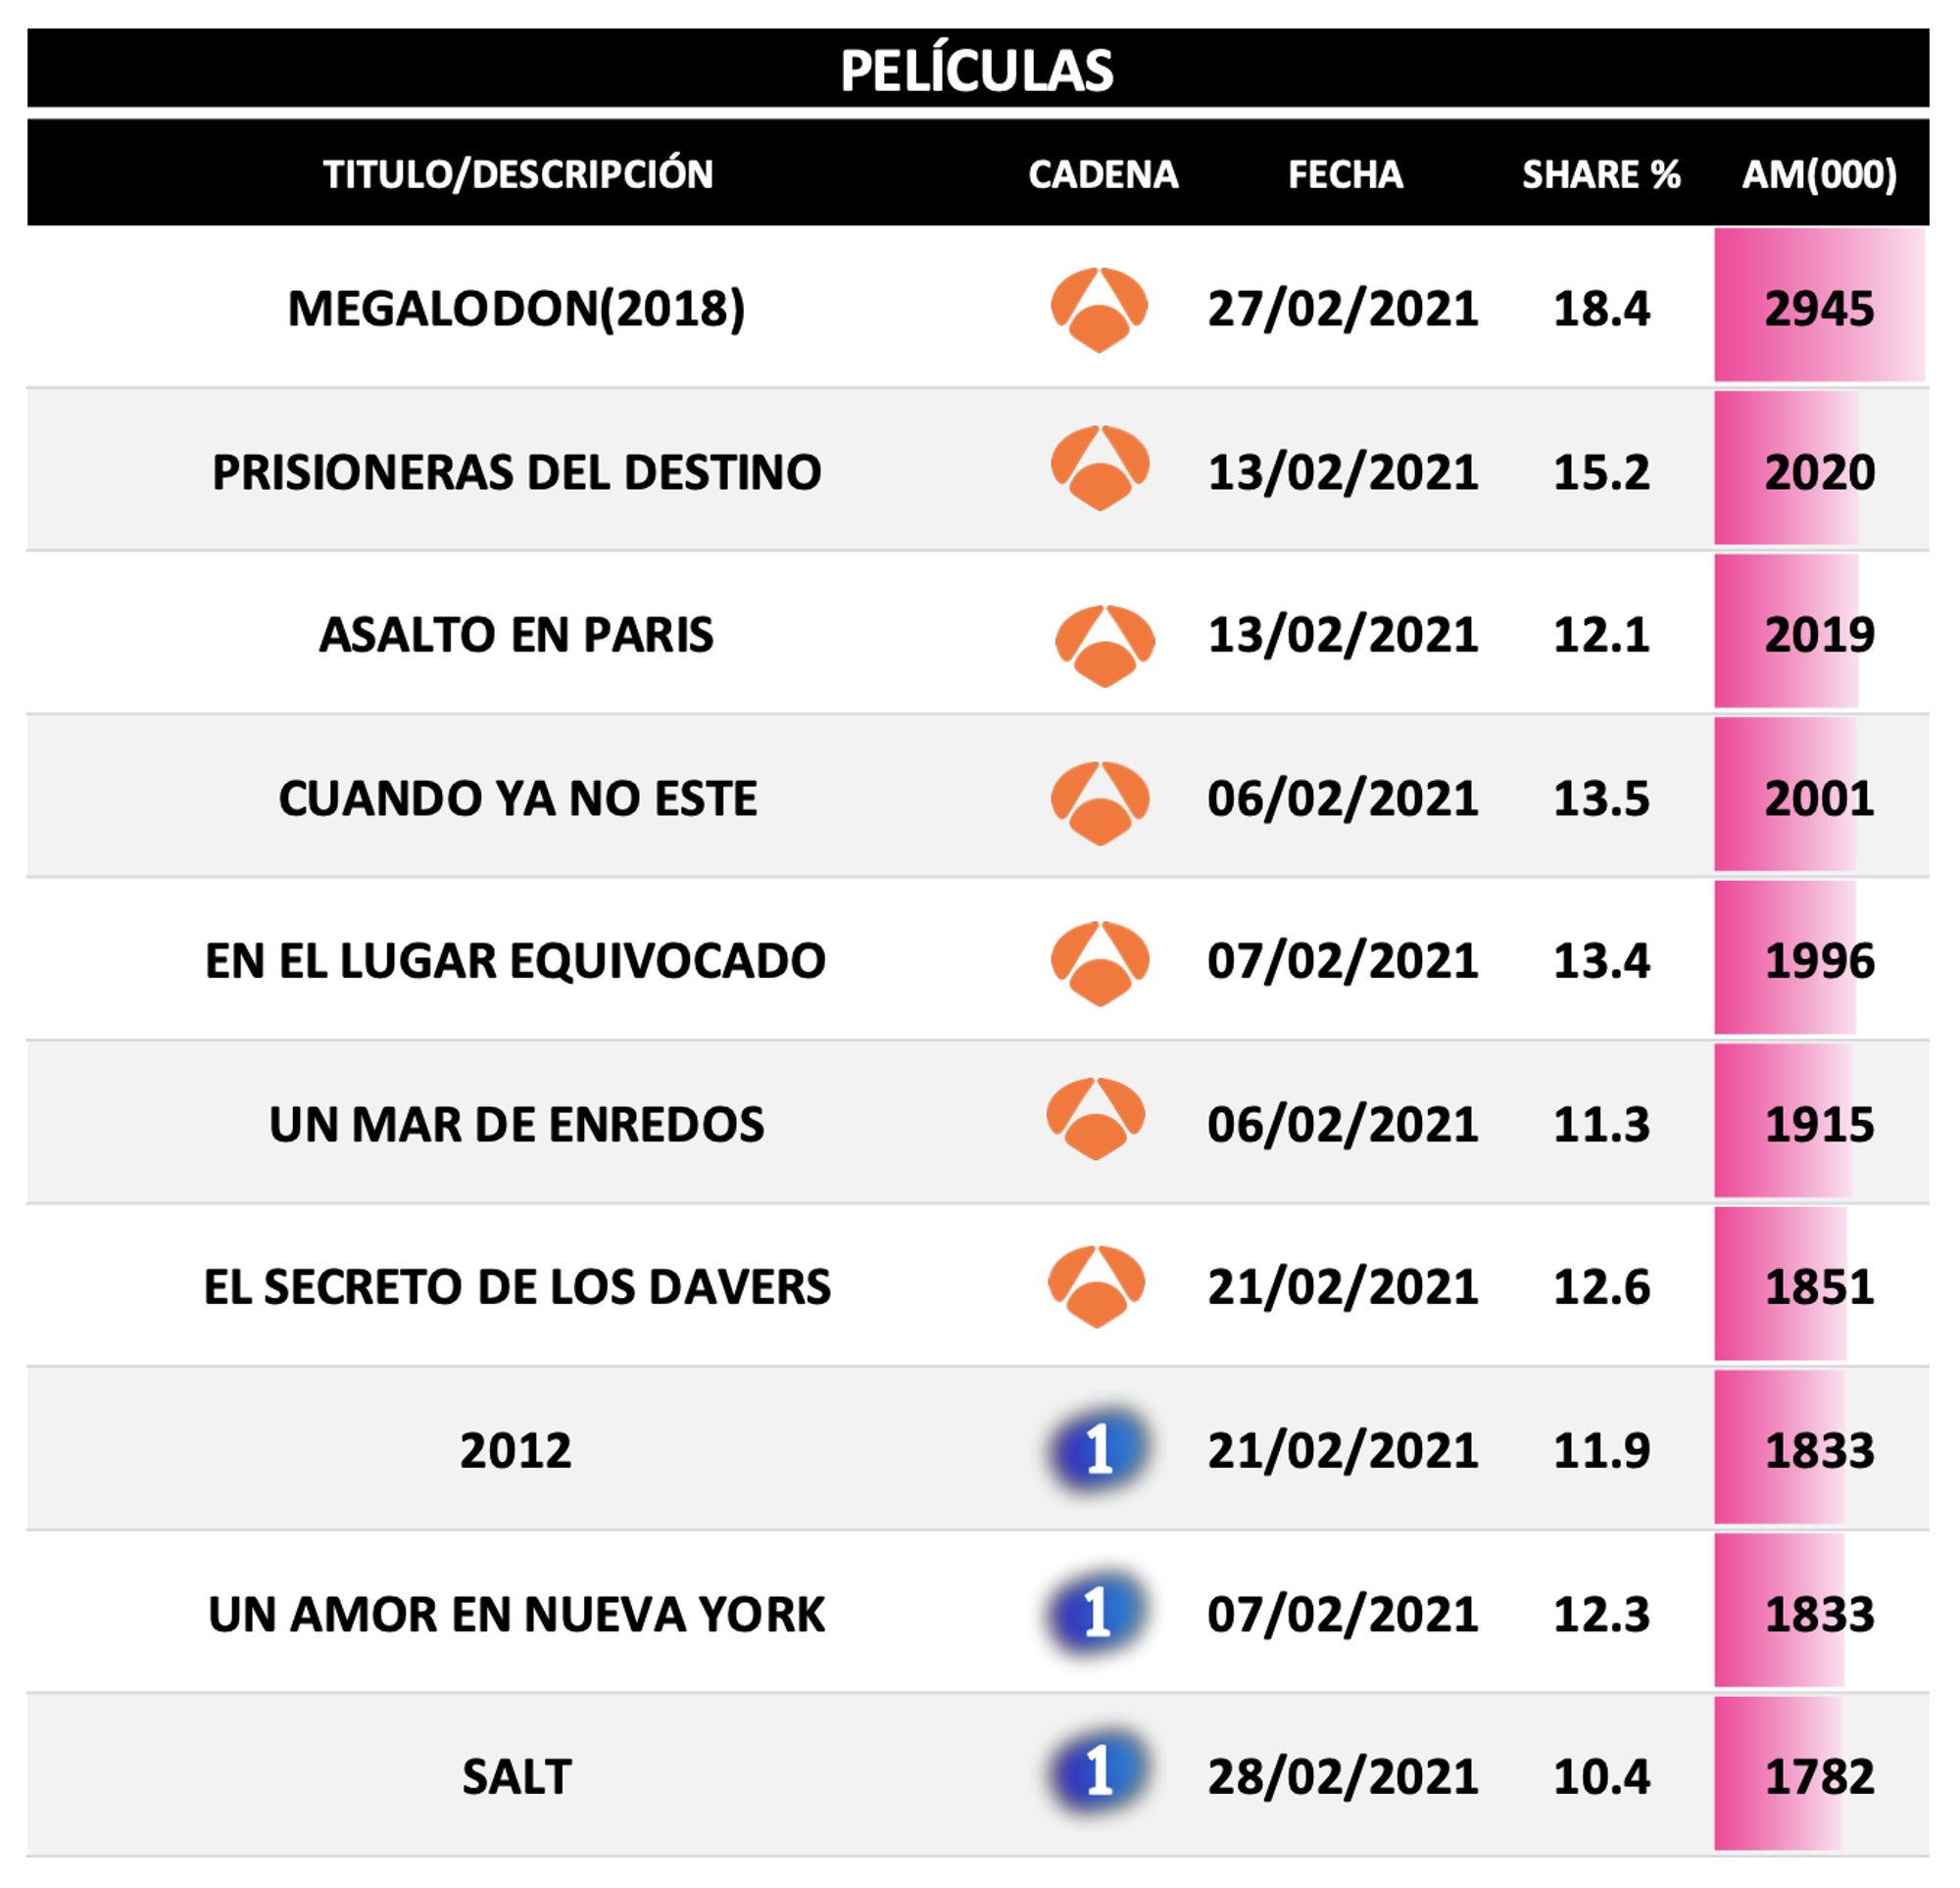Click the 13.4 share value
This screenshot has height=1888, width=1960.
[x=1600, y=961]
